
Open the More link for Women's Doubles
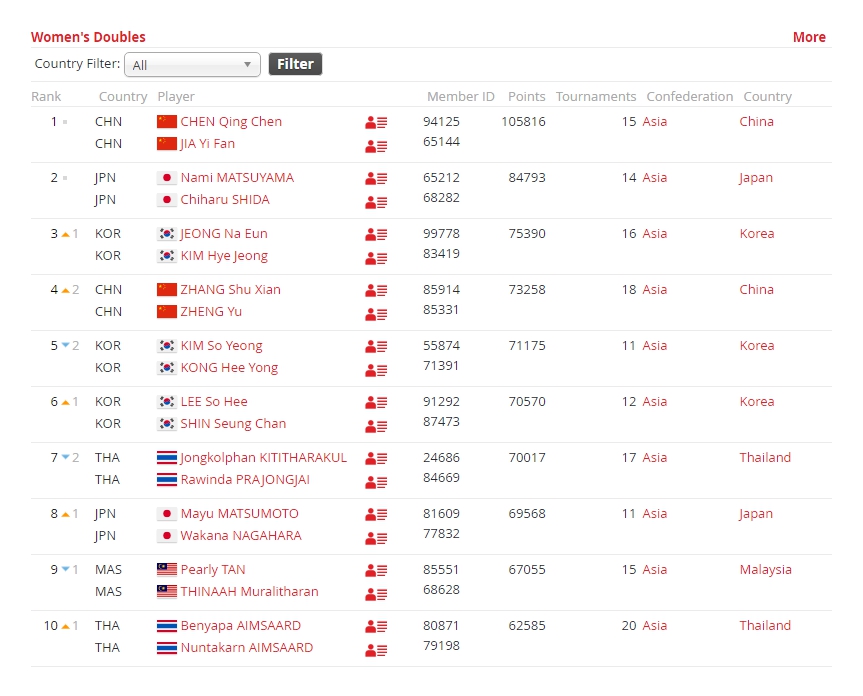pos(809,37)
